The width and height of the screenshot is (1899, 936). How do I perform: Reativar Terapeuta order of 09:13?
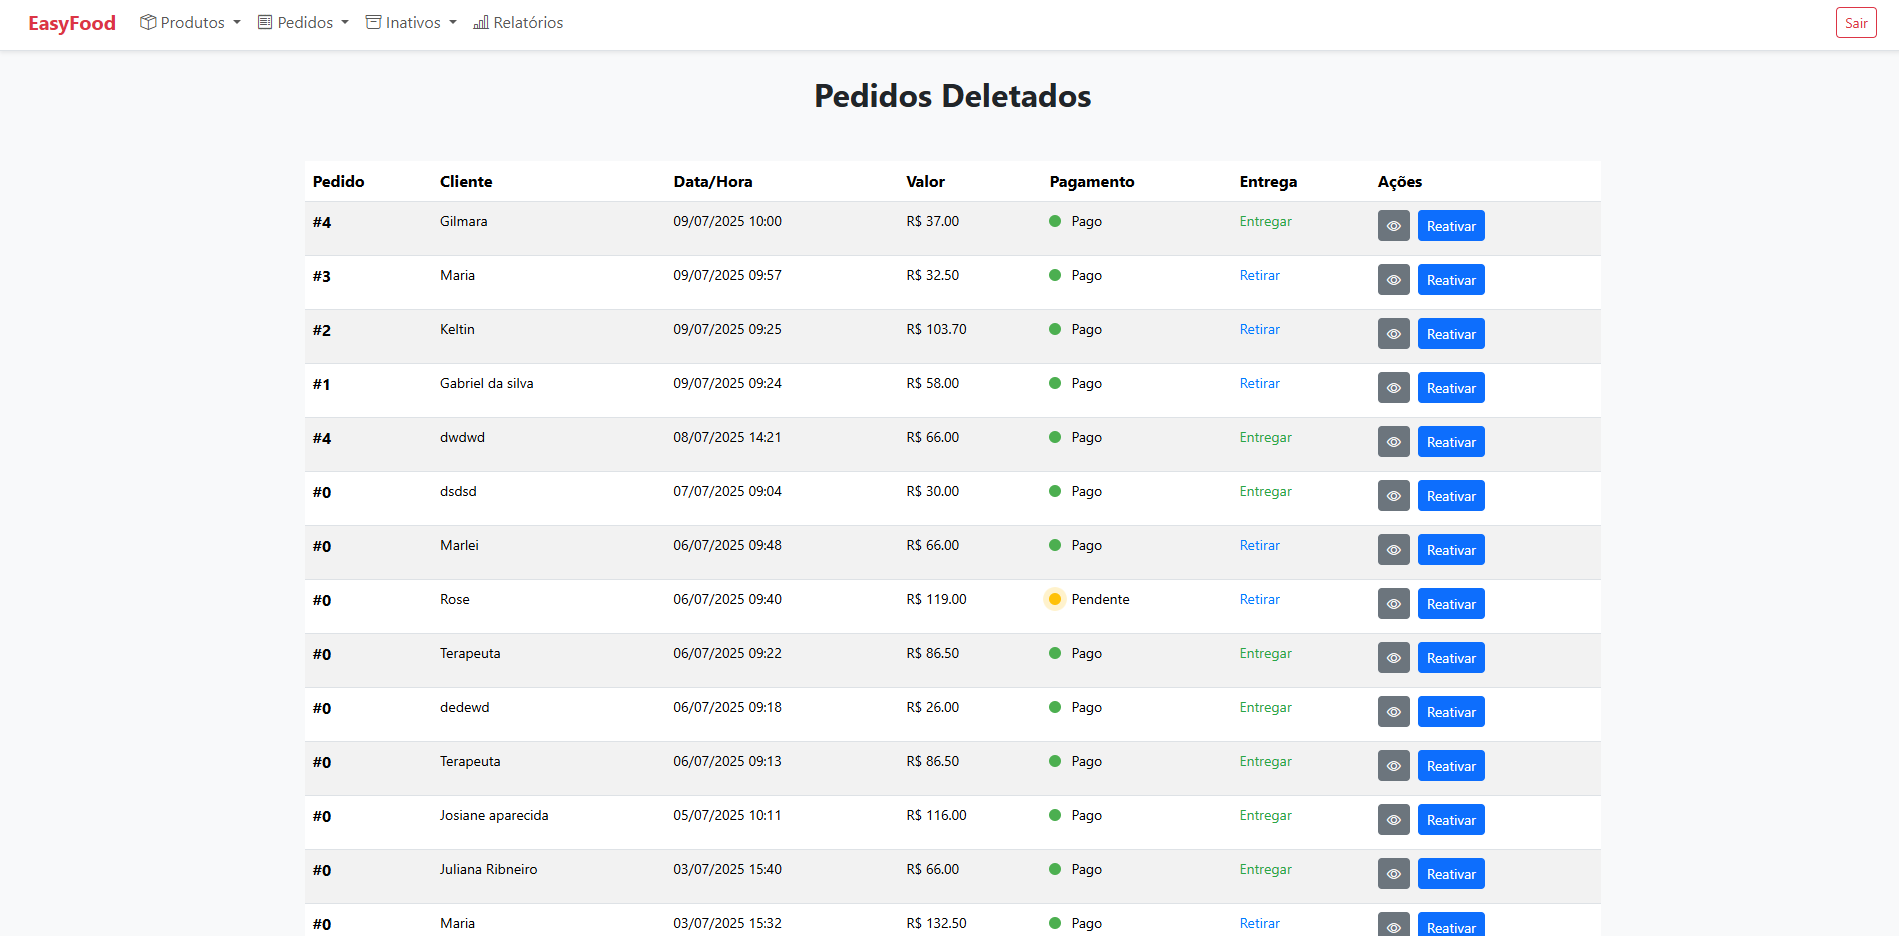click(1451, 766)
